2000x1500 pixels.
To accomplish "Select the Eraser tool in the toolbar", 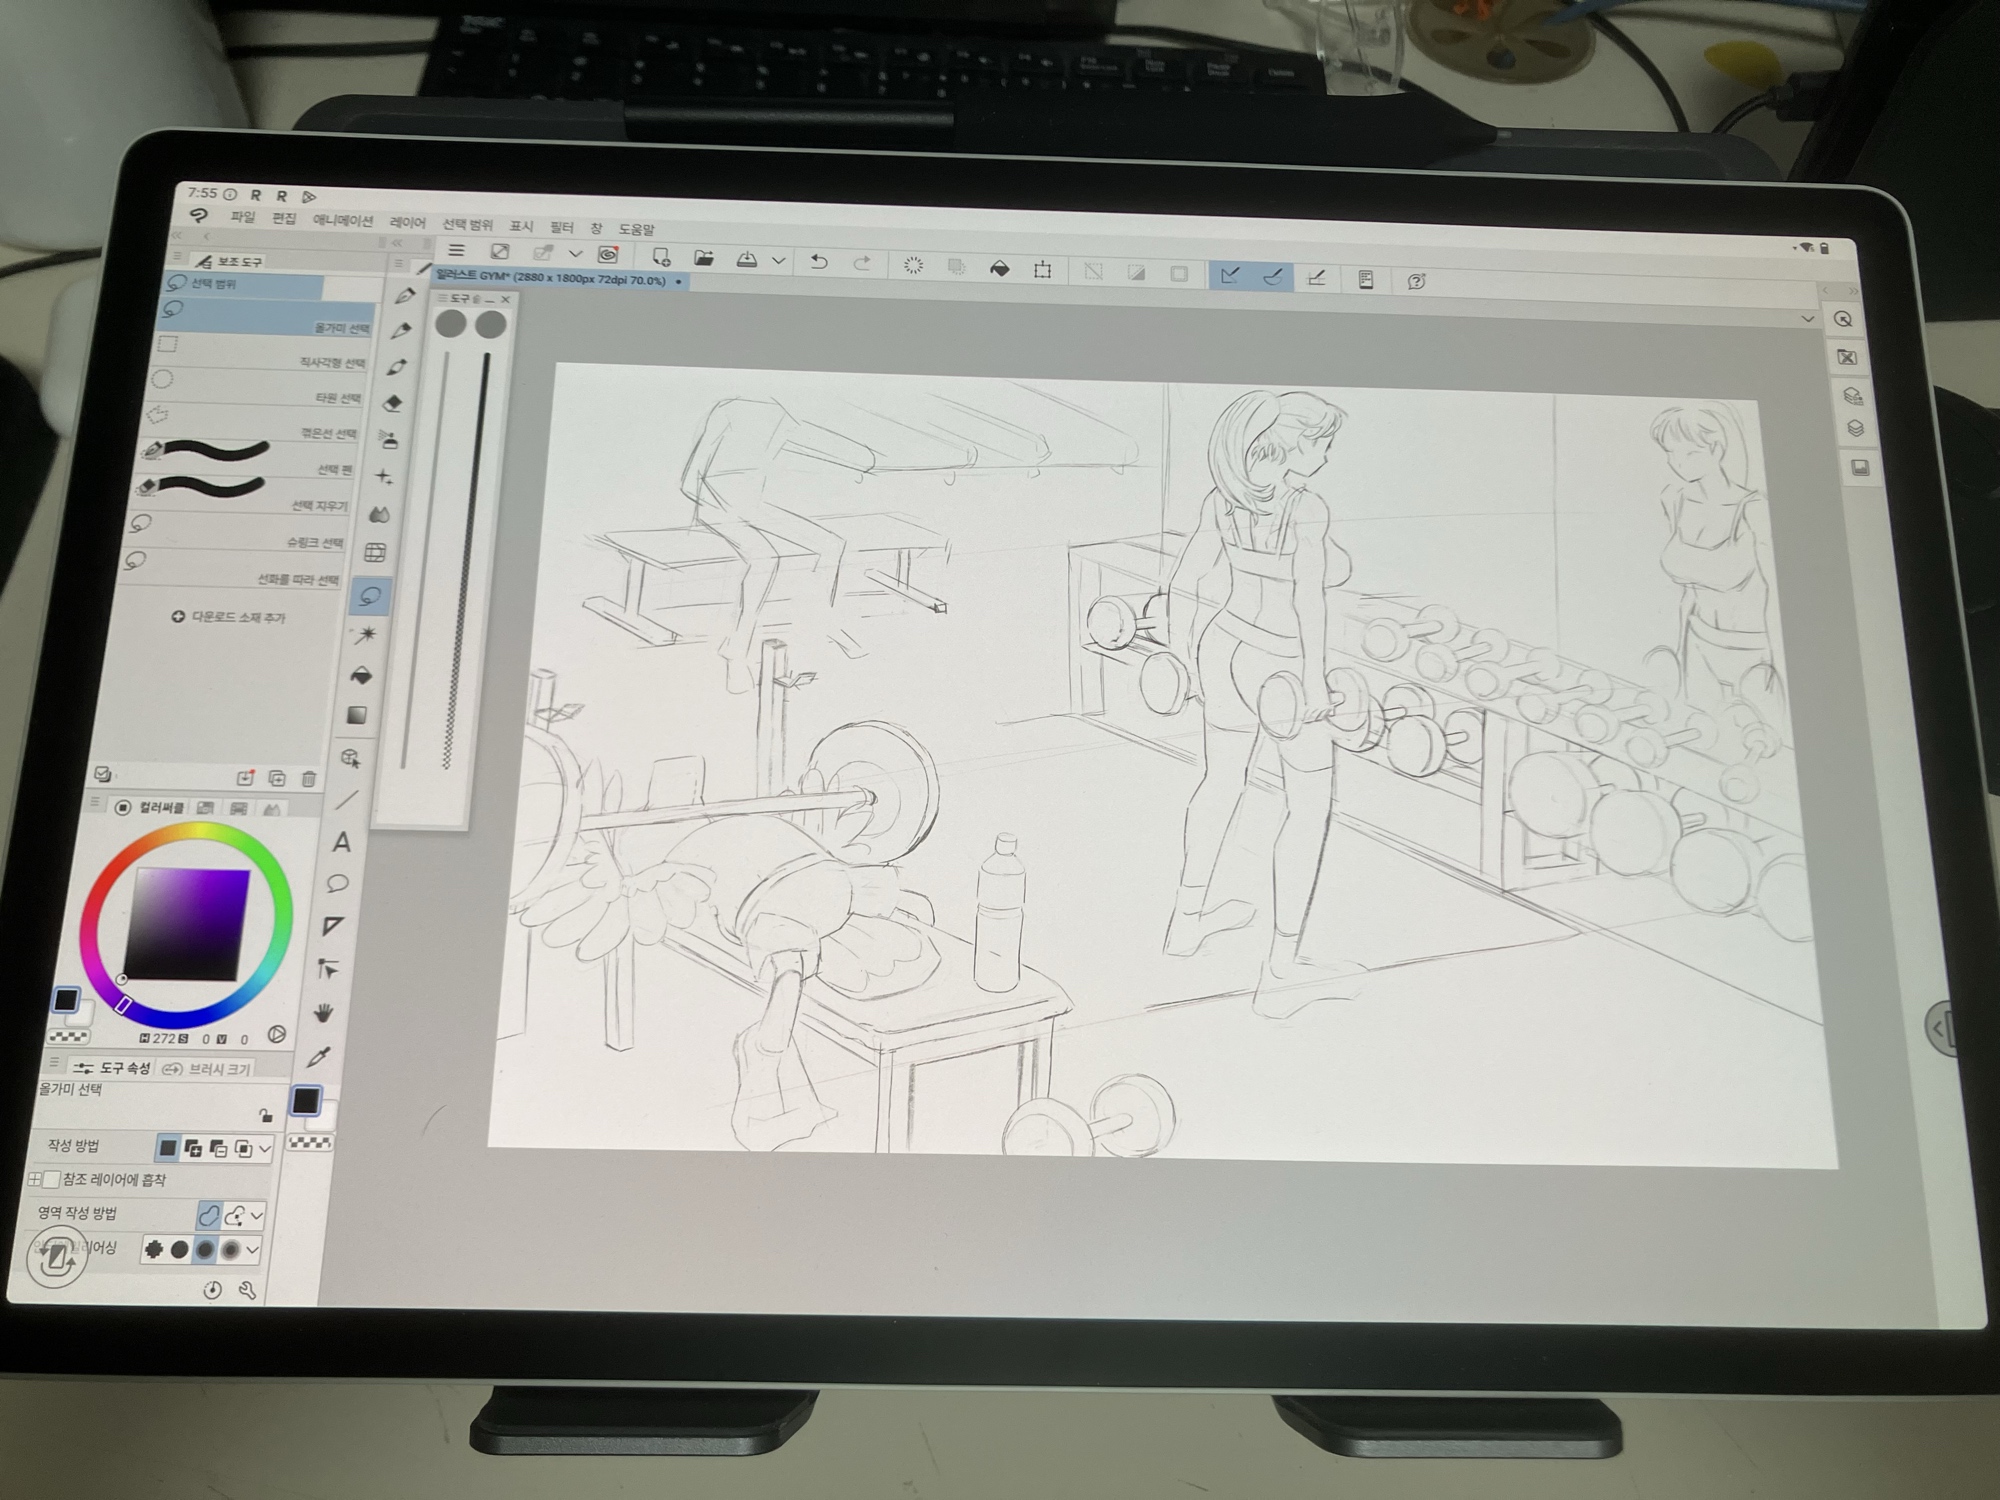I will coord(393,403).
